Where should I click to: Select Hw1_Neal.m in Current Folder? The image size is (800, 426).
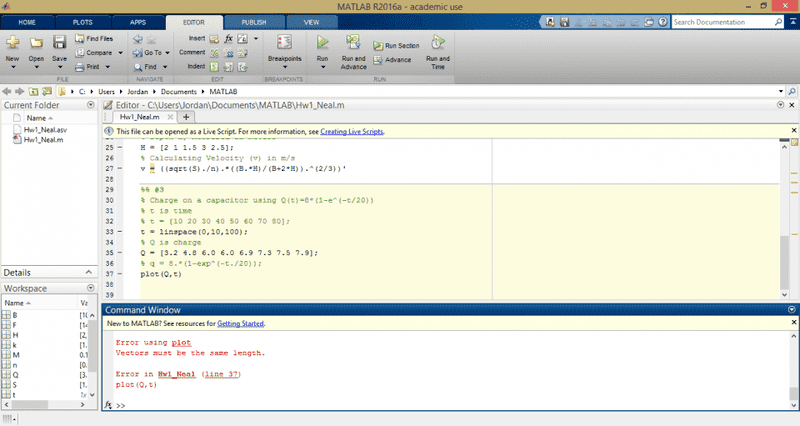click(43, 140)
